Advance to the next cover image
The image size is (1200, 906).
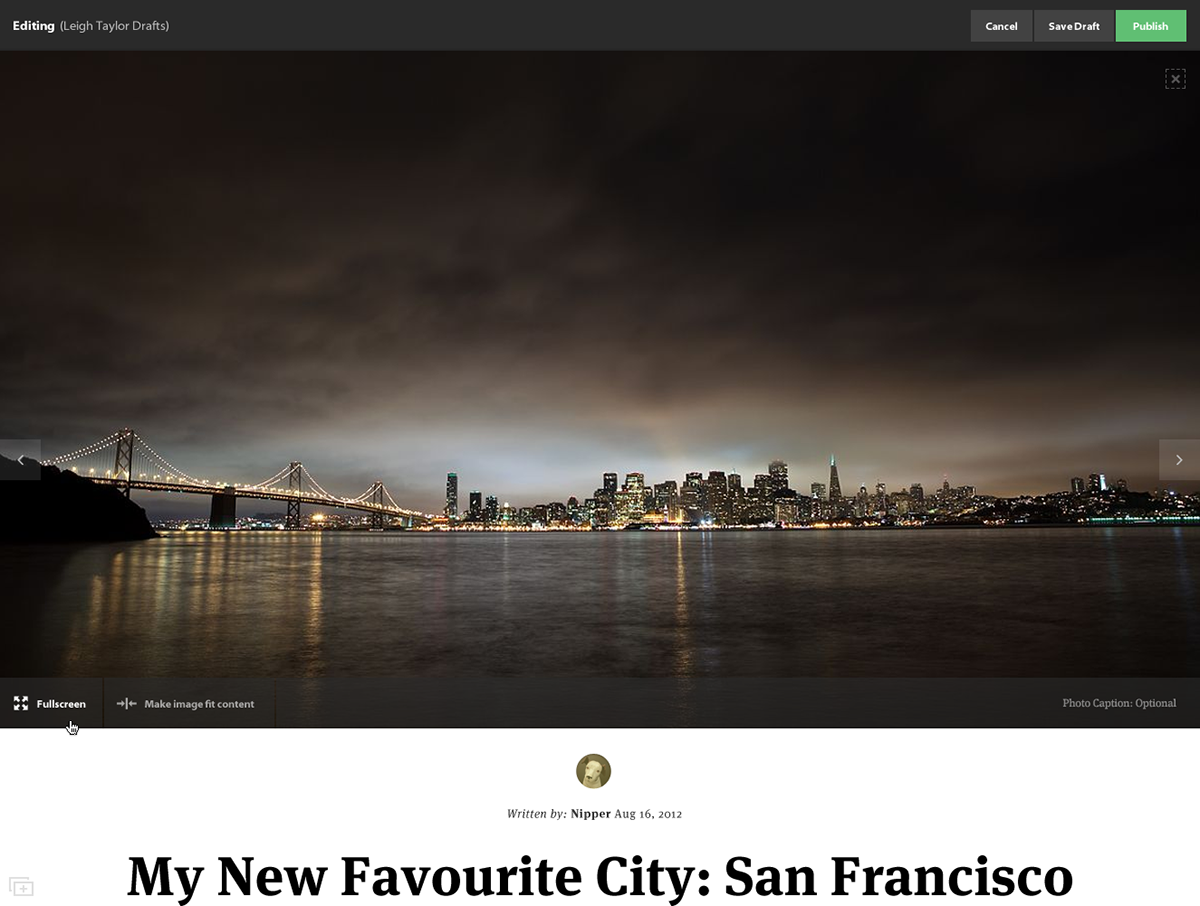1179,460
